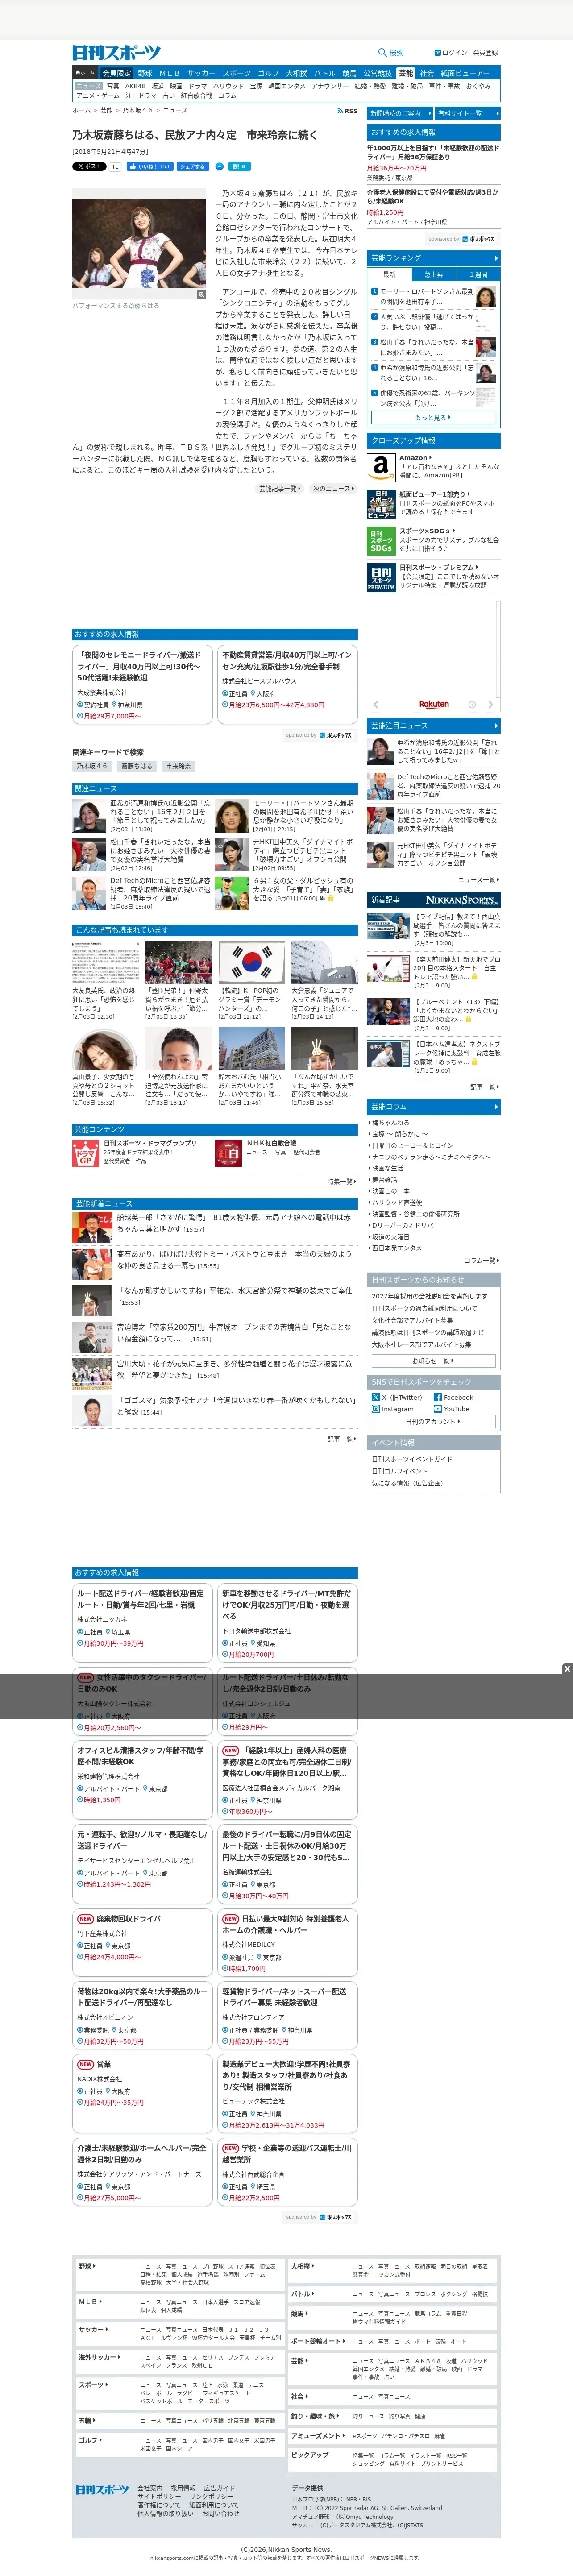Click the YouTube icon in SNS box
This screenshot has width=573, height=2576.
(437, 1409)
